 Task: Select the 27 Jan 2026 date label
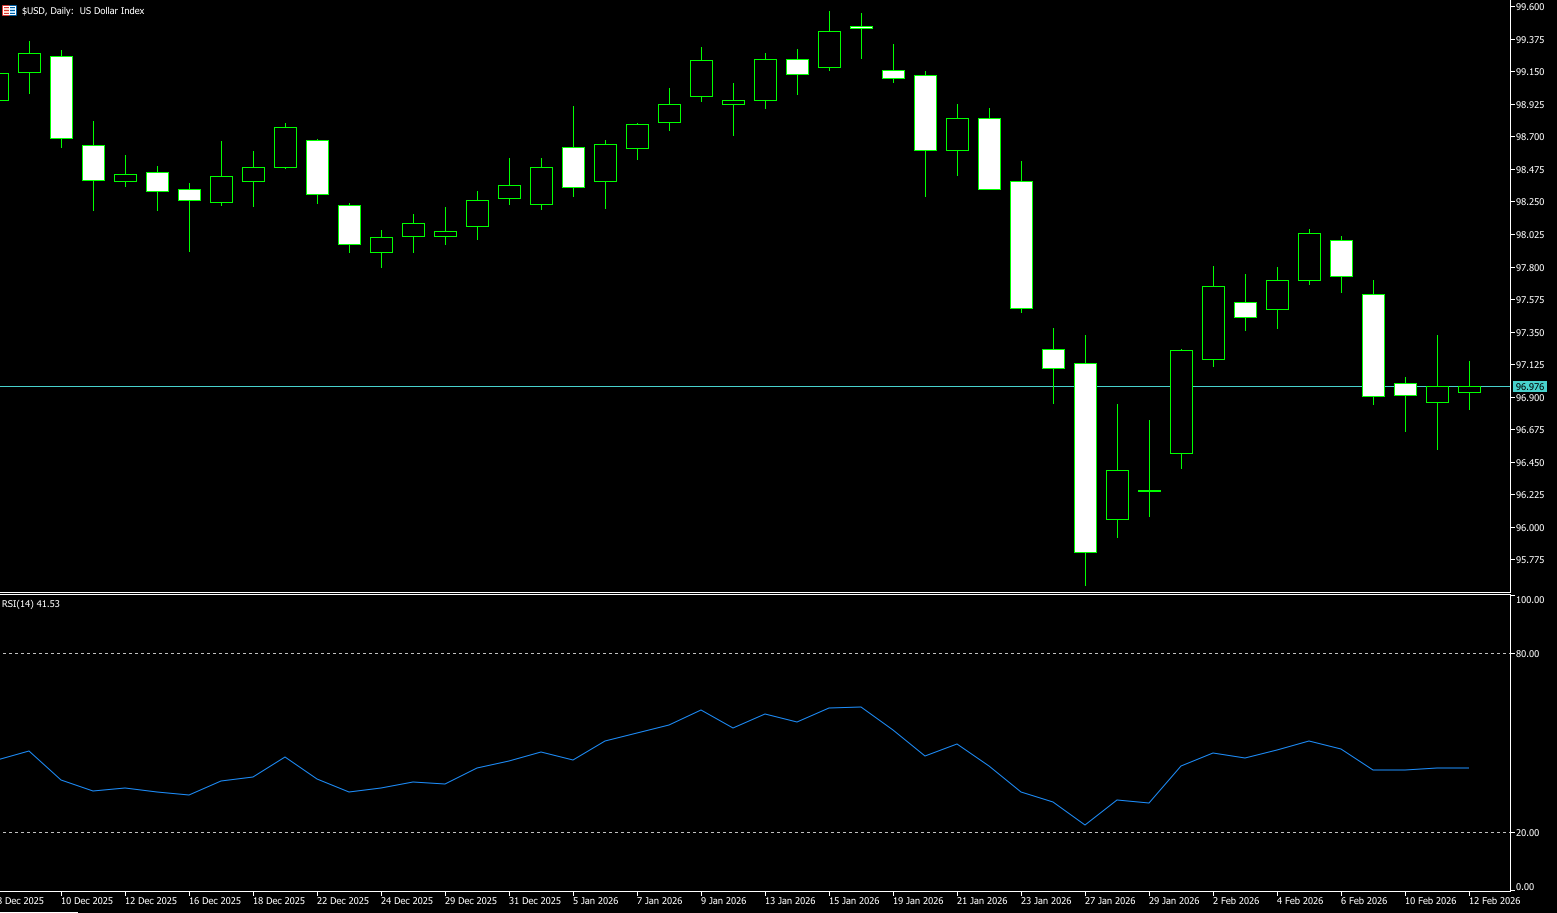[x=1110, y=901]
